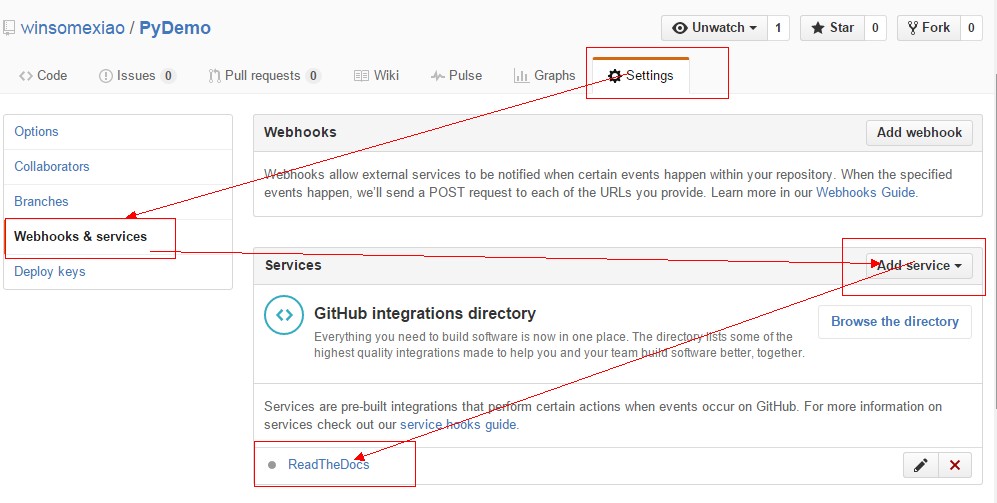Switch to the Wiki tab

coord(376,76)
